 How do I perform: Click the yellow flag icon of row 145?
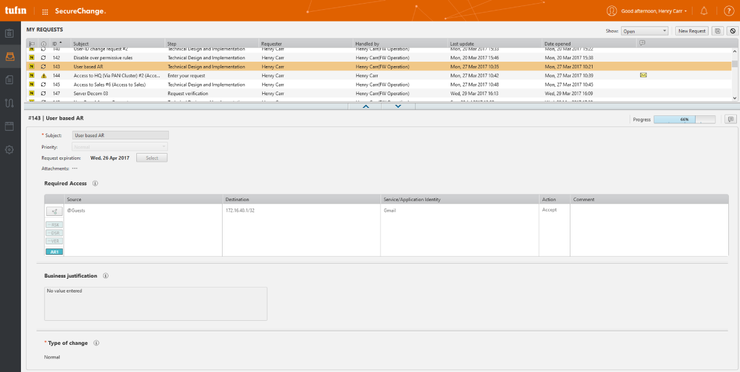pos(32,85)
